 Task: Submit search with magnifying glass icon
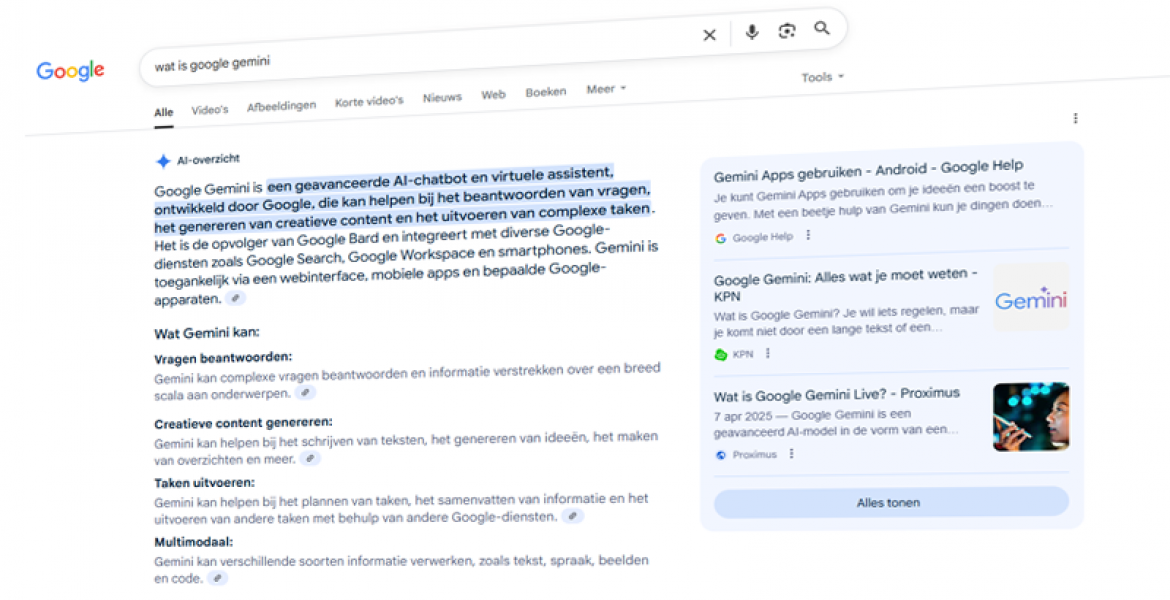(822, 28)
